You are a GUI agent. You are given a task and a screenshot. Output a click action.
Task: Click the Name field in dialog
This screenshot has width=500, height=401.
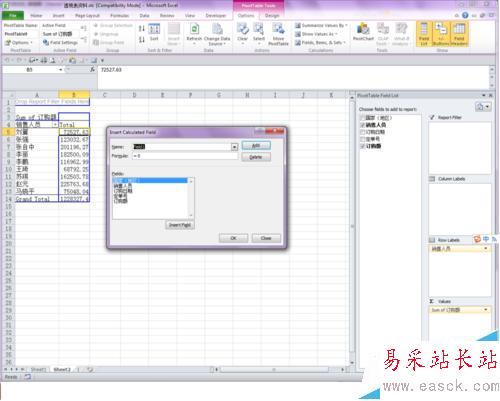[x=182, y=147]
